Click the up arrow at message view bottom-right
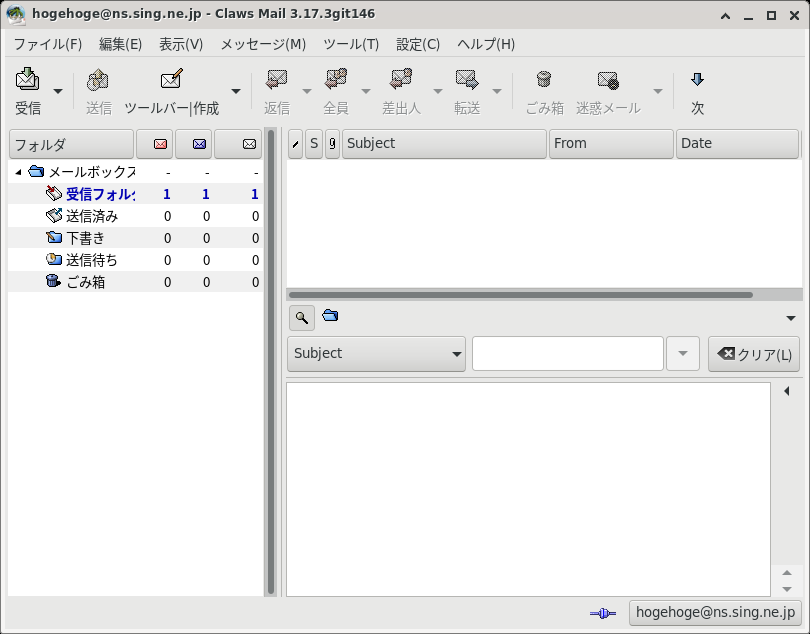The height and width of the screenshot is (634, 810). (x=787, y=573)
